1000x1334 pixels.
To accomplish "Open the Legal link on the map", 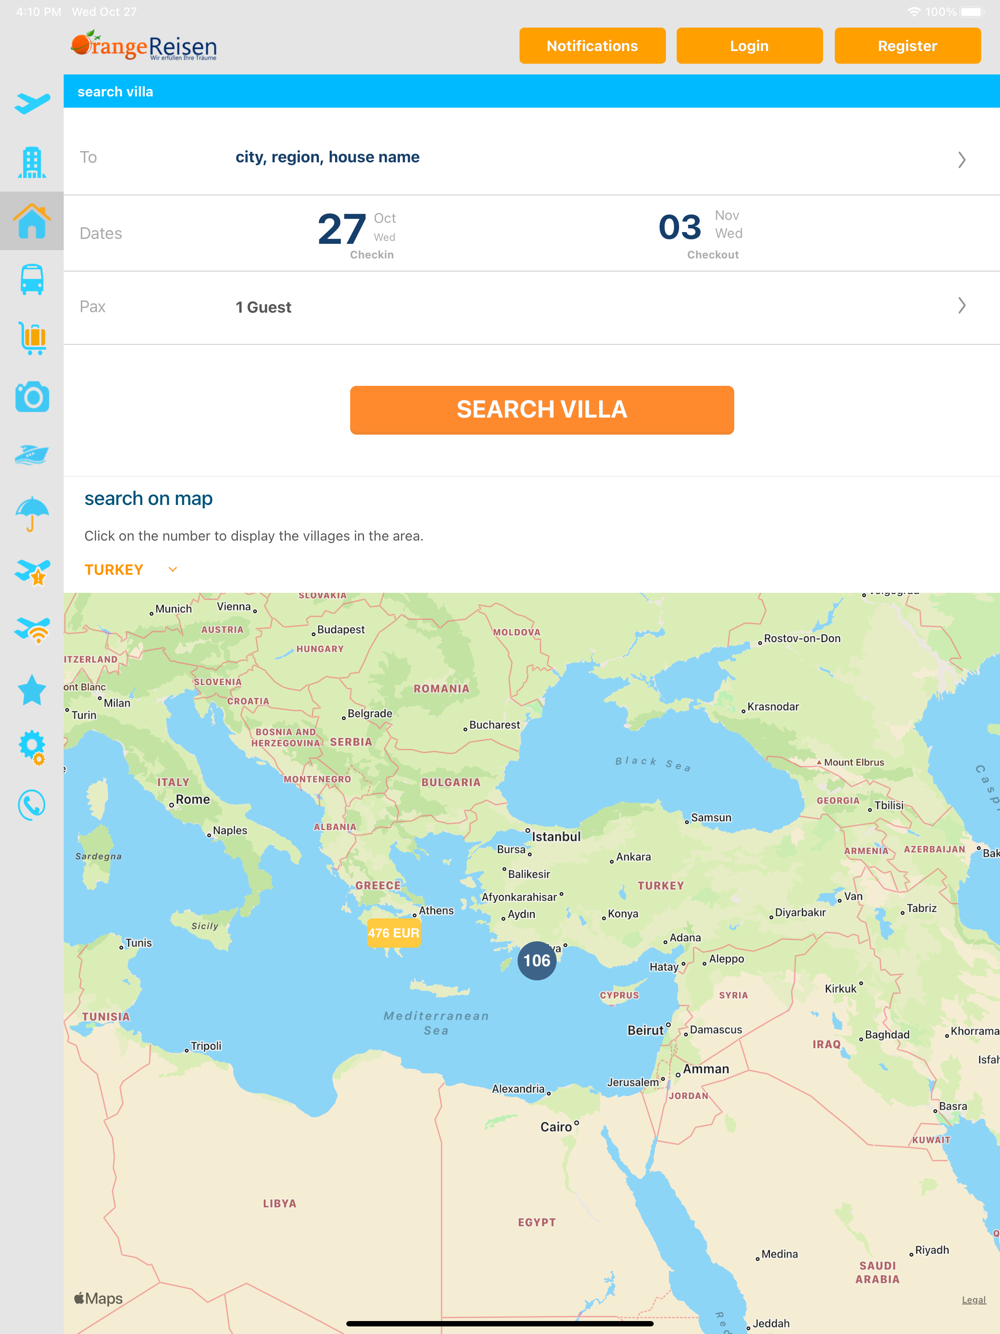I will 974,1300.
